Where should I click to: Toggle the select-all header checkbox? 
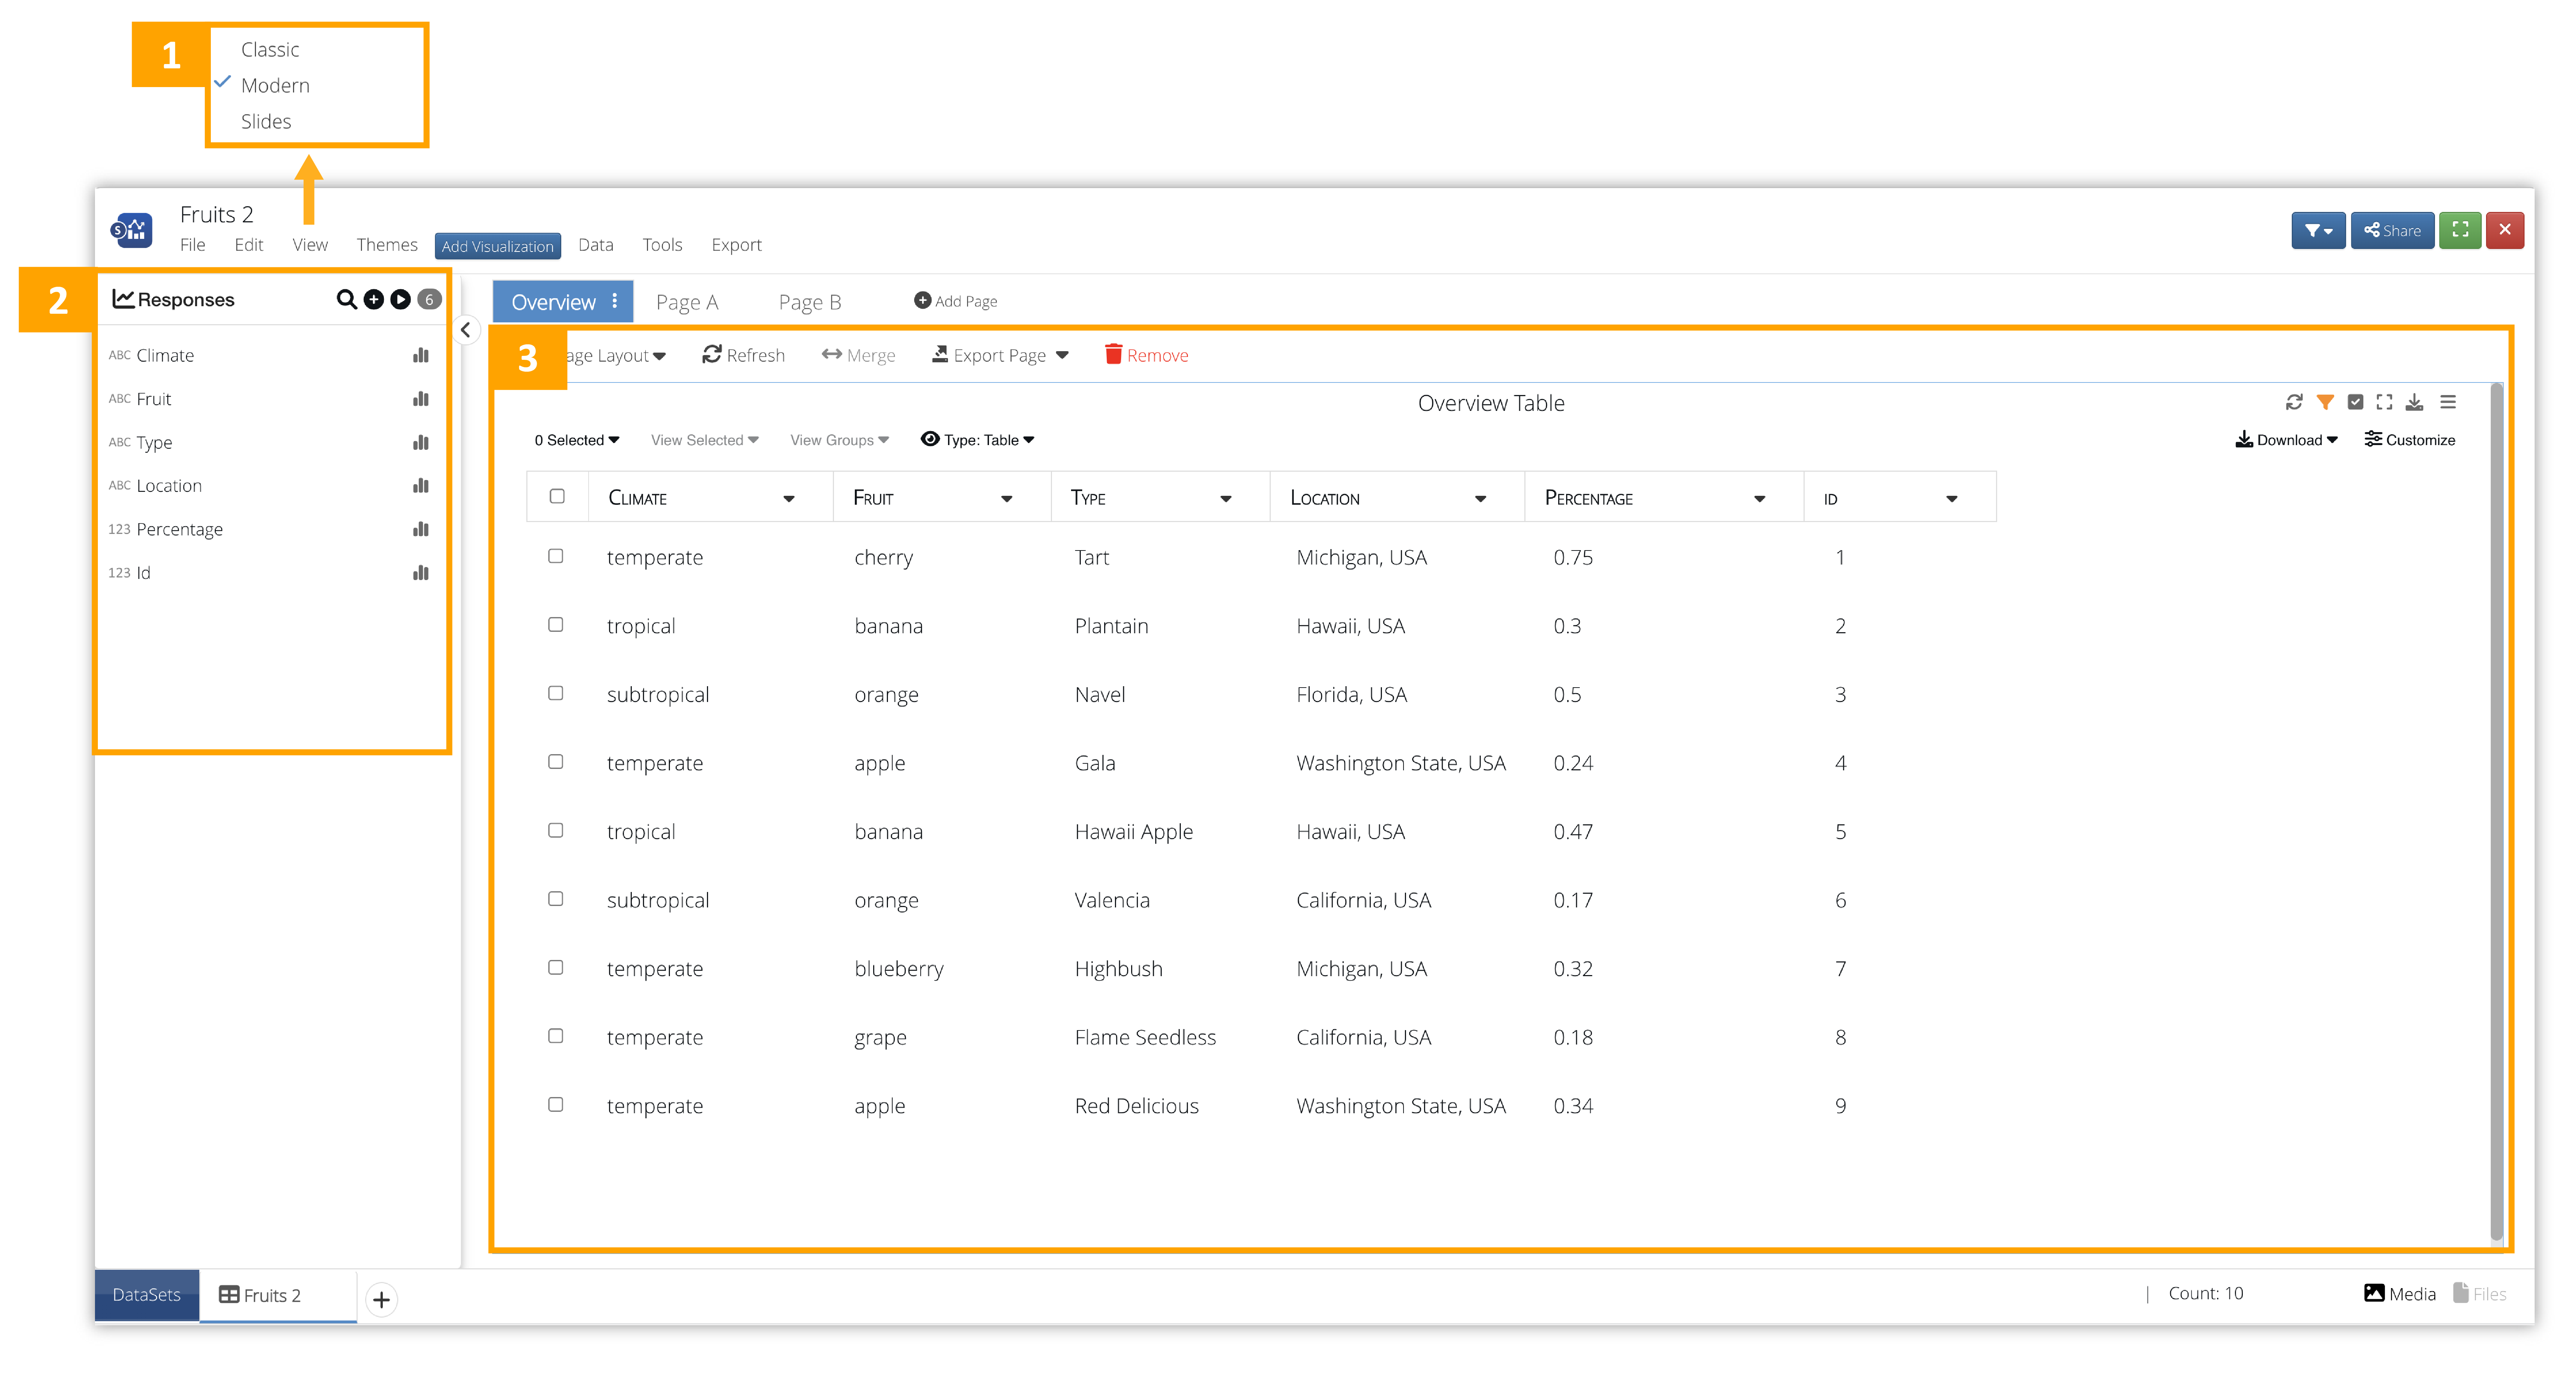[x=557, y=496]
